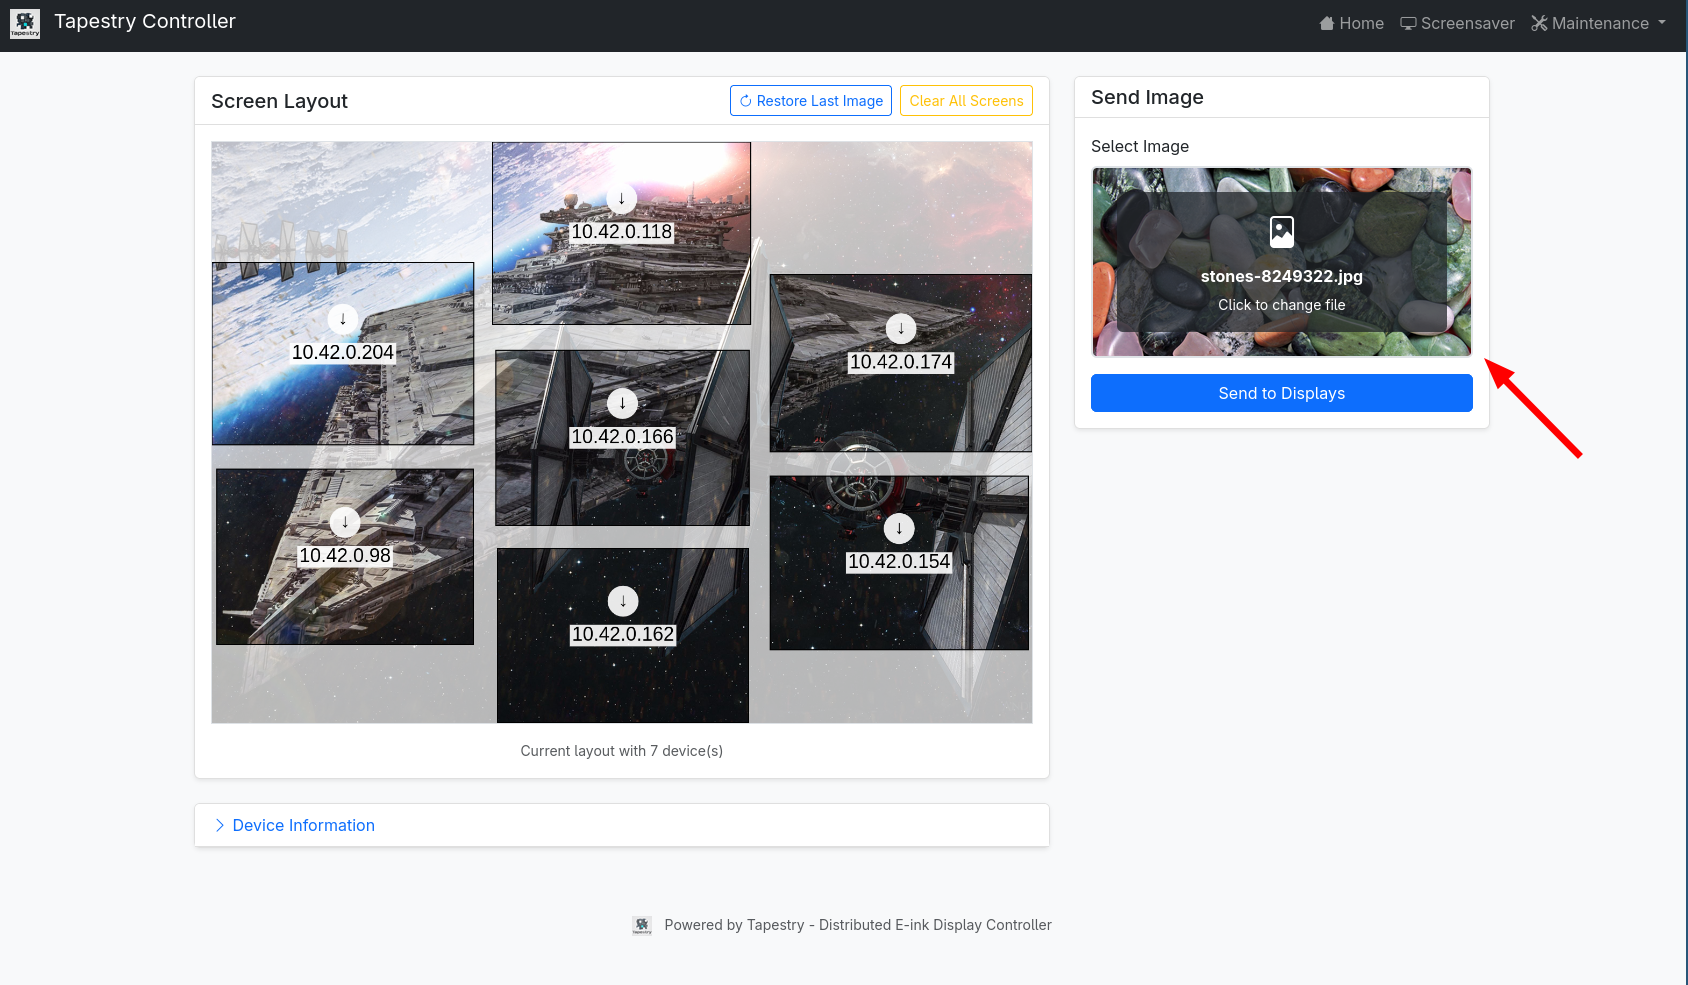Click the Tapestry logo icon in navbar

tap(25, 23)
